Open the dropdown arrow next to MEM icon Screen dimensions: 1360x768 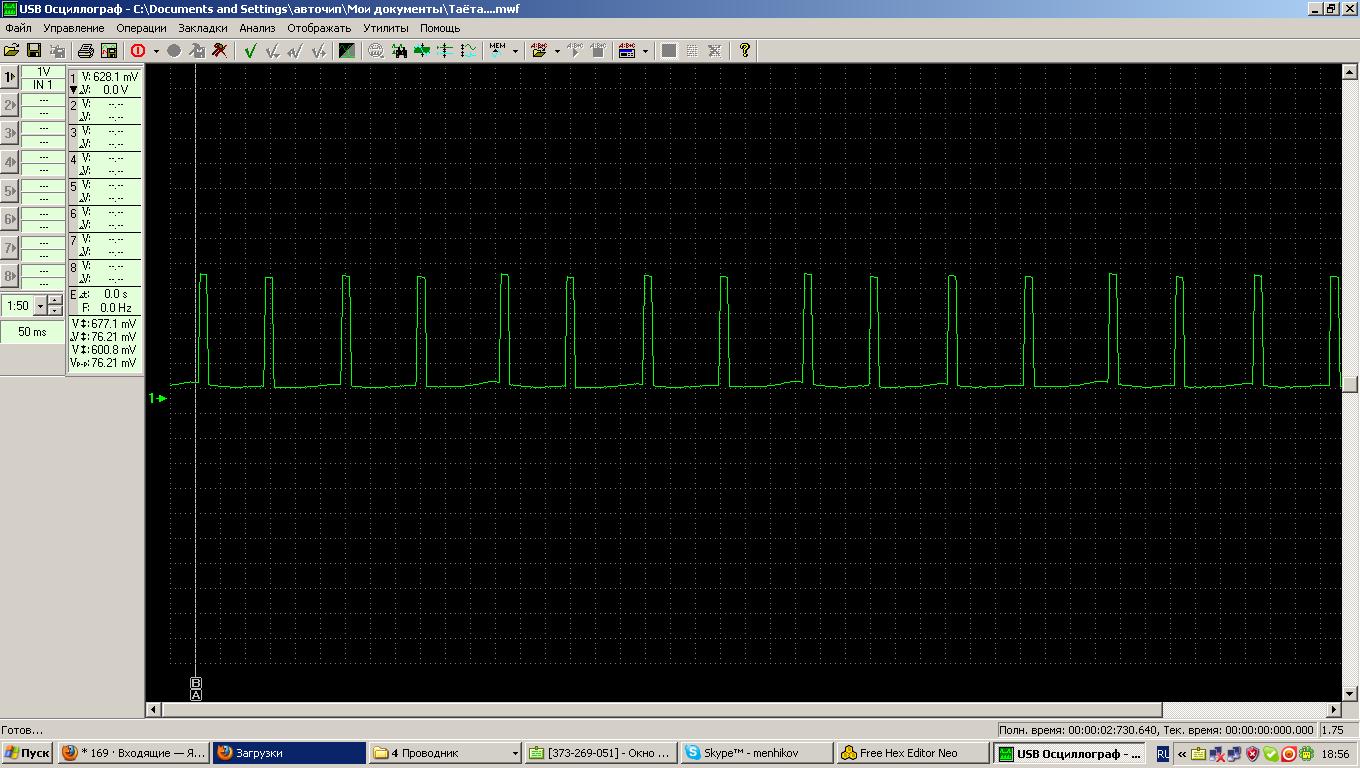point(515,51)
